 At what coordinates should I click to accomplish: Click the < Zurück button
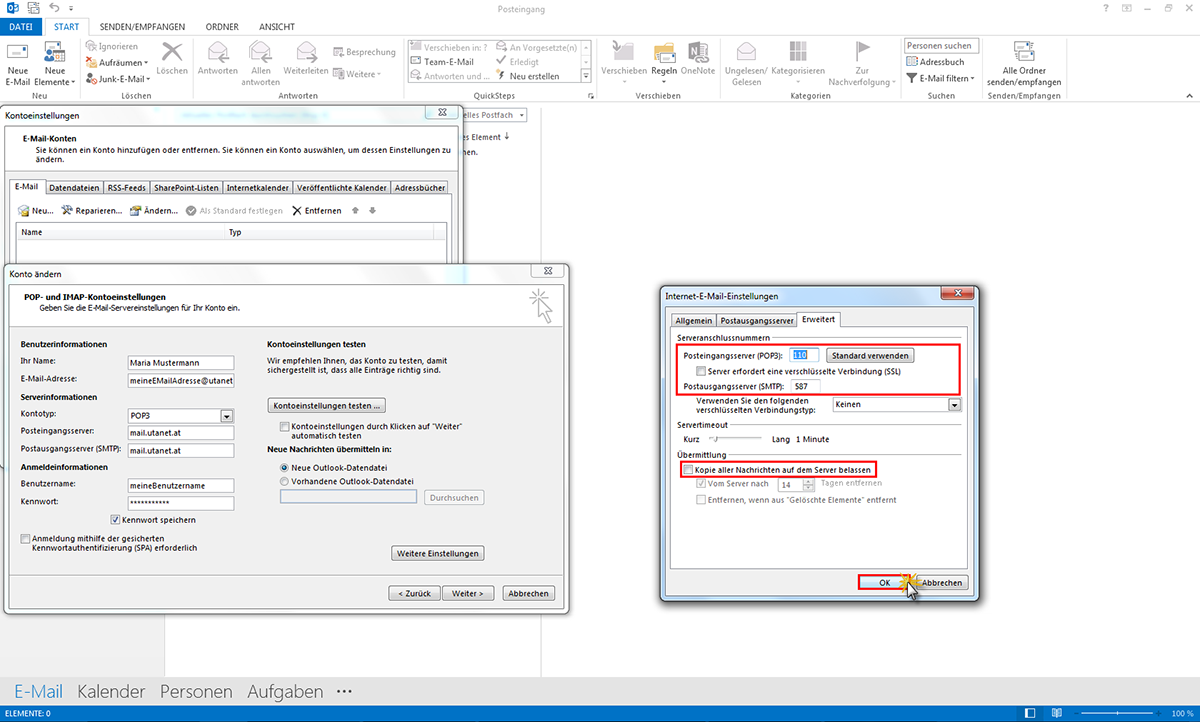tap(414, 593)
